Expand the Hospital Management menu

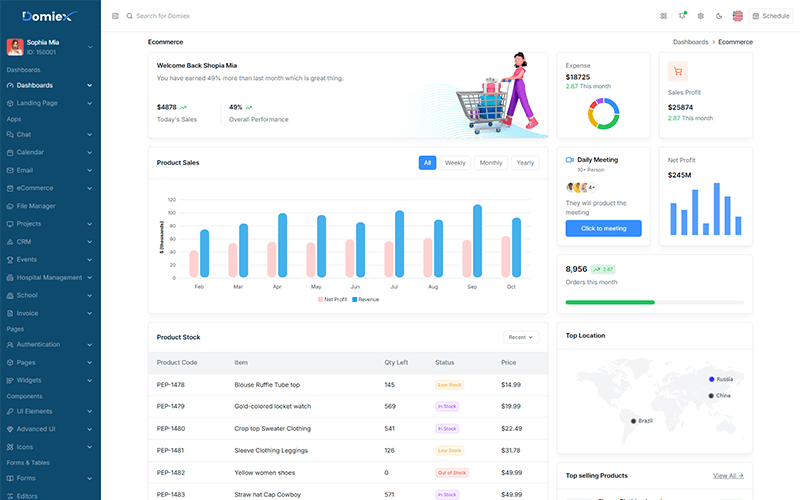click(x=49, y=278)
